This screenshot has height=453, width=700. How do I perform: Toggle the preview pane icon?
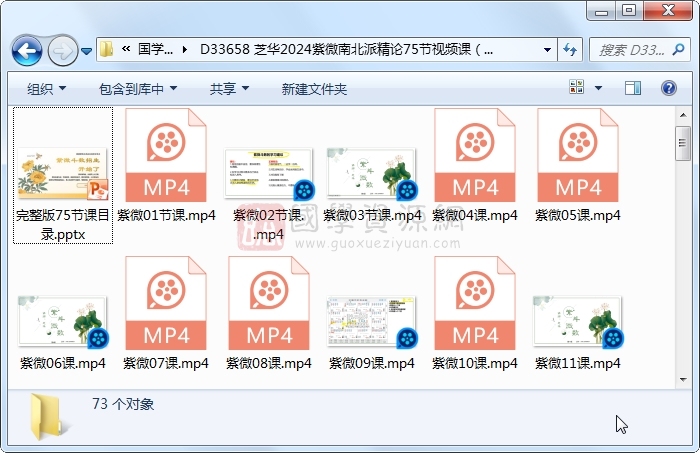coord(633,88)
